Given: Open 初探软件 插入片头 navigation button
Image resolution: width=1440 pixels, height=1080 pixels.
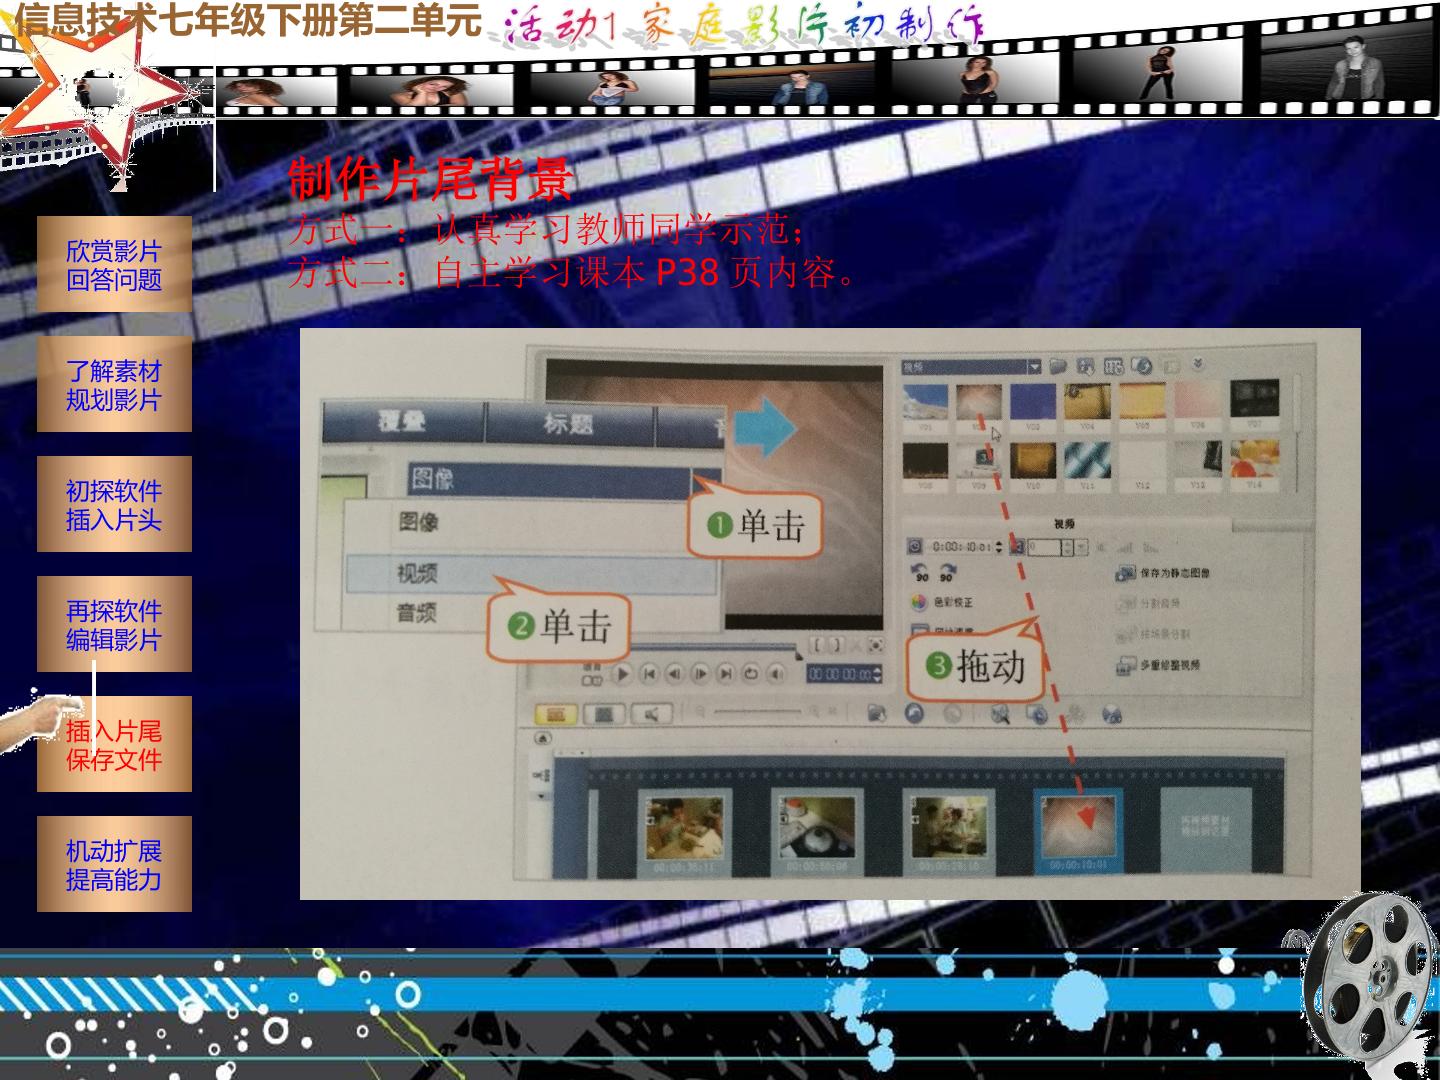Looking at the screenshot, I should 114,504.
